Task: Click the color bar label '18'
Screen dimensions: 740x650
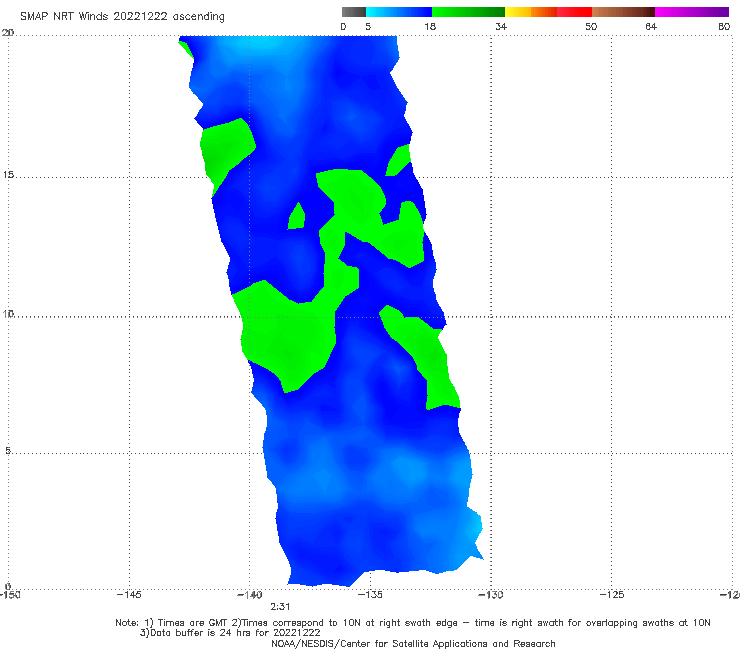Action: pos(430,27)
